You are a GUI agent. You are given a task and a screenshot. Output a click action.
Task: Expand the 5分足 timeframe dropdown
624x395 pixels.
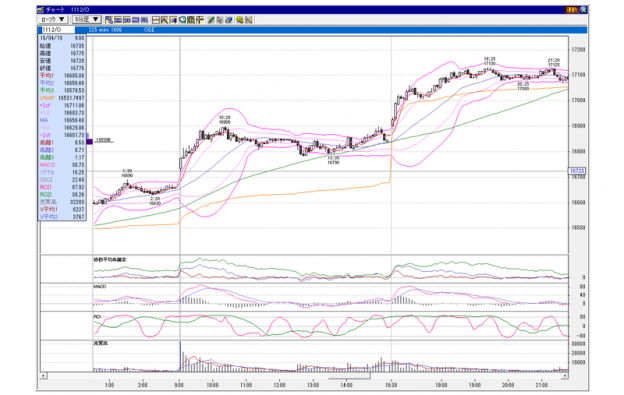click(x=86, y=19)
